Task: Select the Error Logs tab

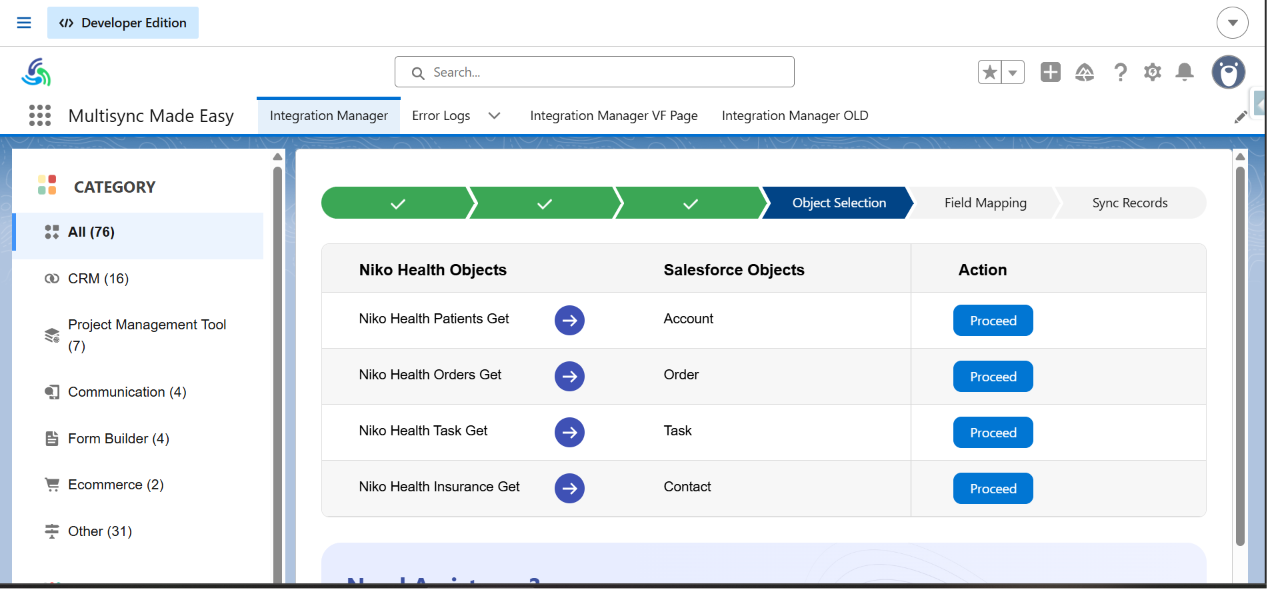Action: click(441, 116)
